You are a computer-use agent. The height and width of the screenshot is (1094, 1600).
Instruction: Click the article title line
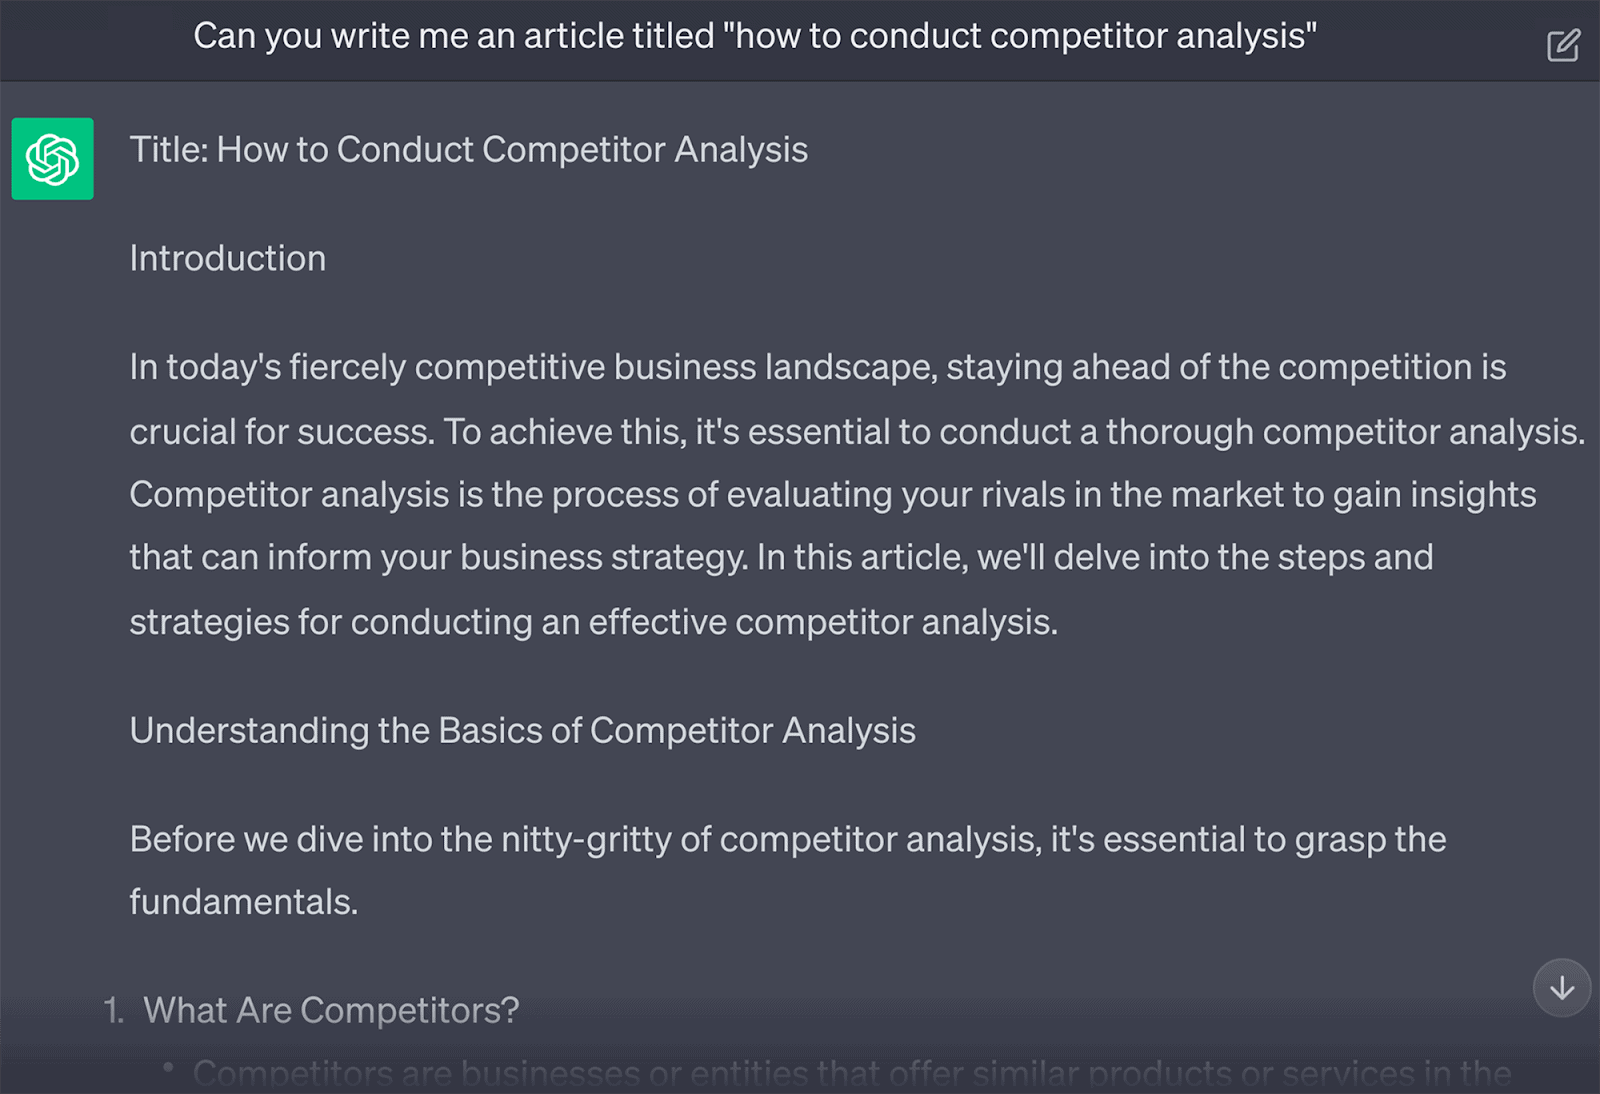(x=468, y=149)
